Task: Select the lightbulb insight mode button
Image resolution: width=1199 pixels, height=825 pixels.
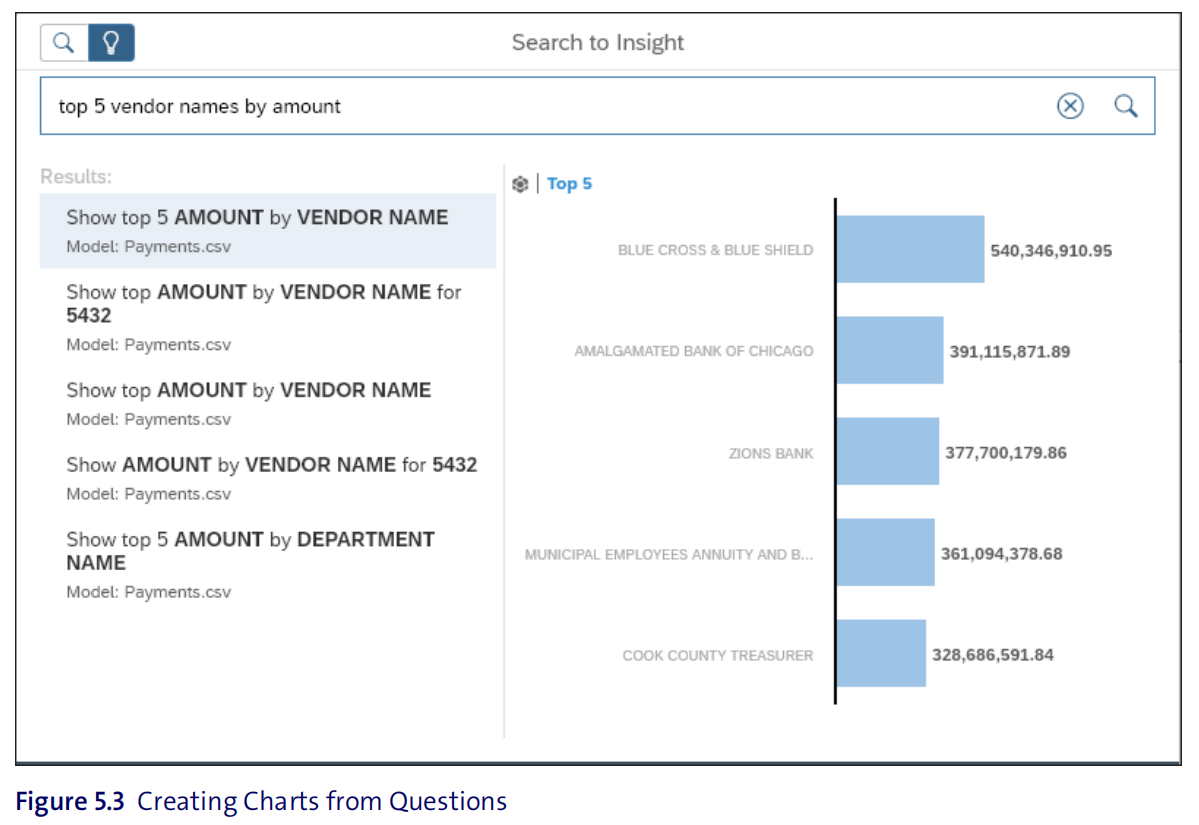Action: 112,43
